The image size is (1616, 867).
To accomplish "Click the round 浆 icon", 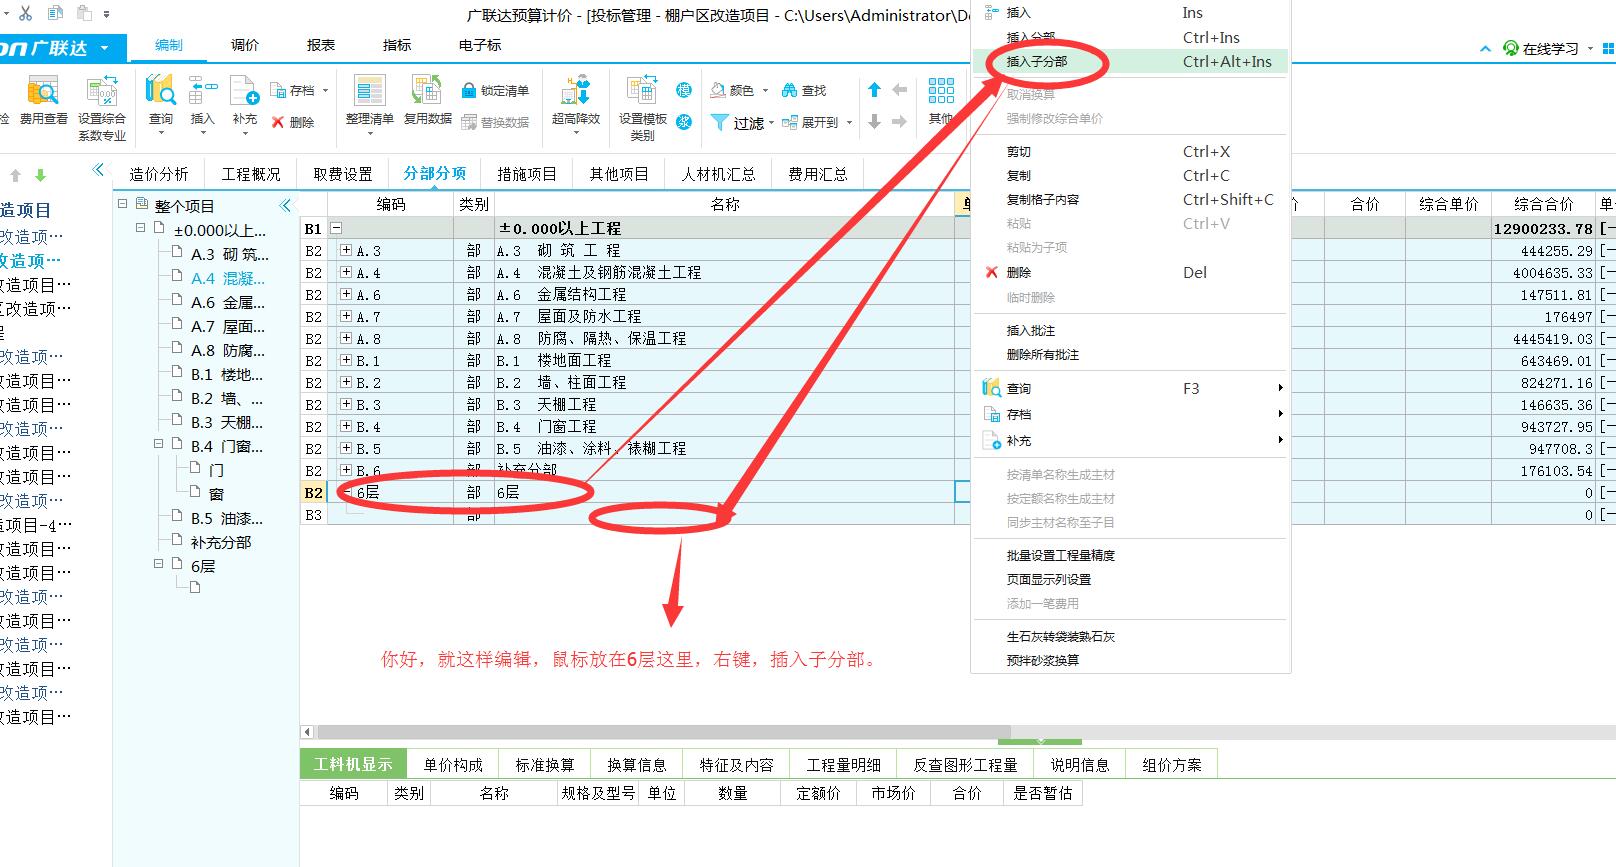I will (684, 122).
